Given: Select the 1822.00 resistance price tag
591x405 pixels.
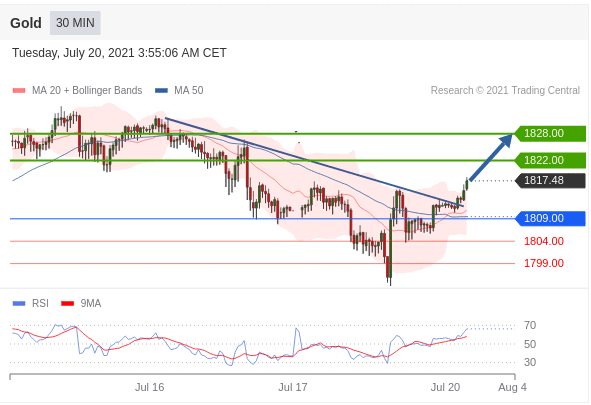Looking at the screenshot, I should tap(550, 160).
